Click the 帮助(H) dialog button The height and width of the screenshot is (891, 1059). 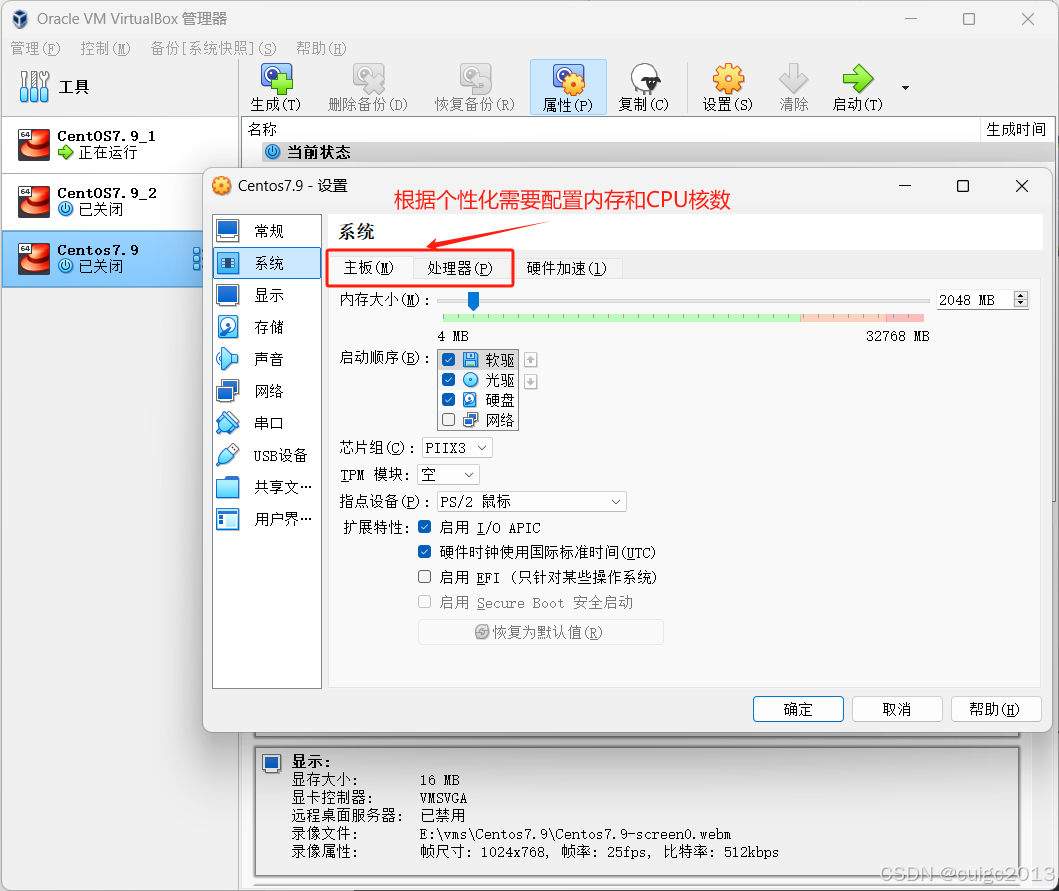click(996, 709)
